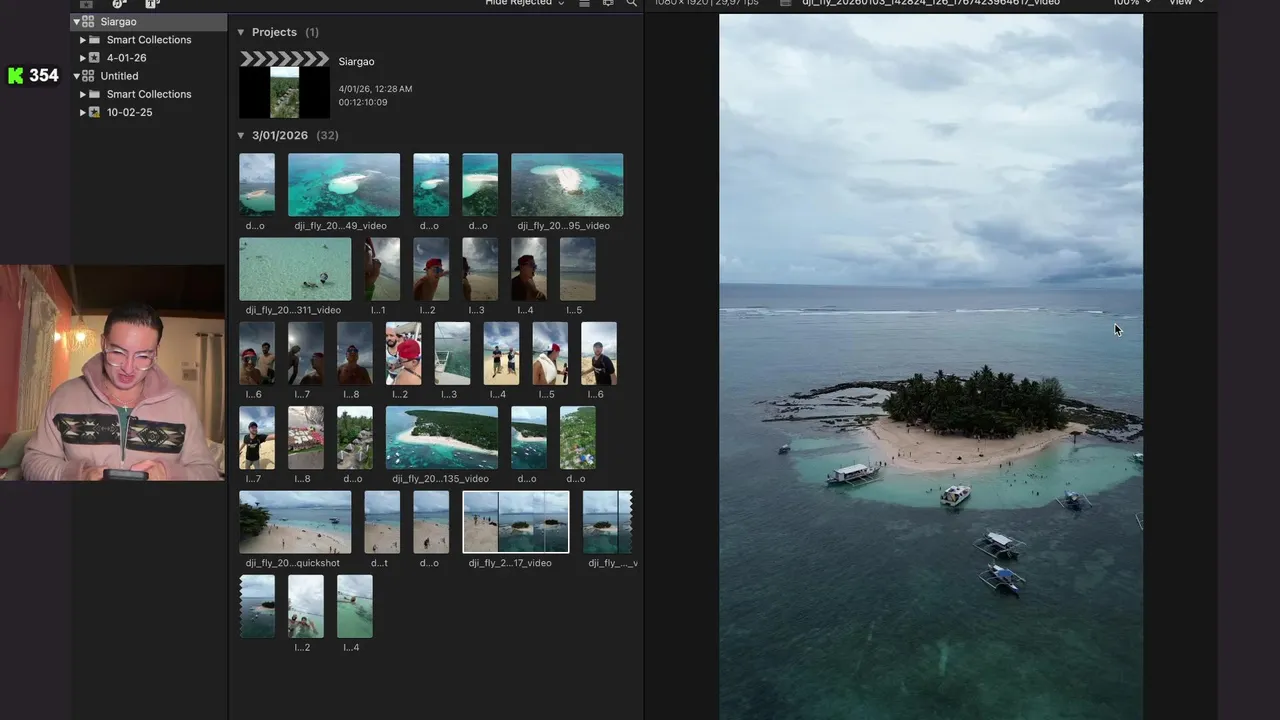This screenshot has height=720, width=1280.
Task: Expand Smart Collections under the Siargao library
Action: point(83,40)
